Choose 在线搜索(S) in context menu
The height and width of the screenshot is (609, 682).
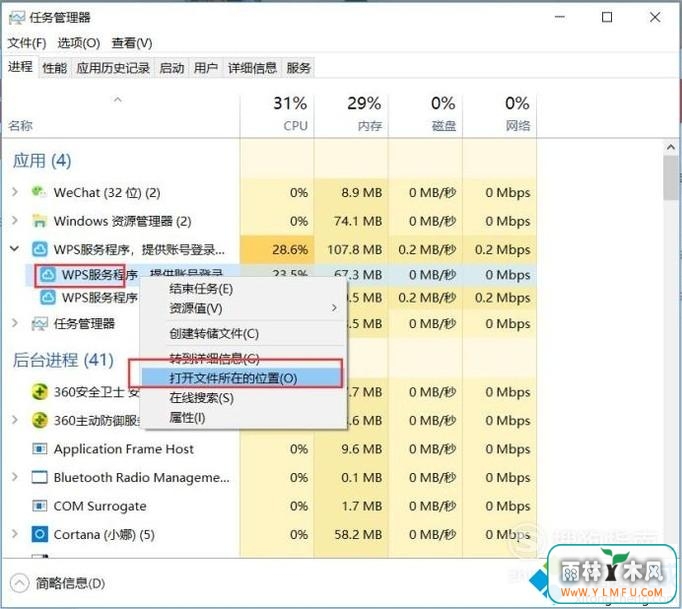[x=244, y=398]
